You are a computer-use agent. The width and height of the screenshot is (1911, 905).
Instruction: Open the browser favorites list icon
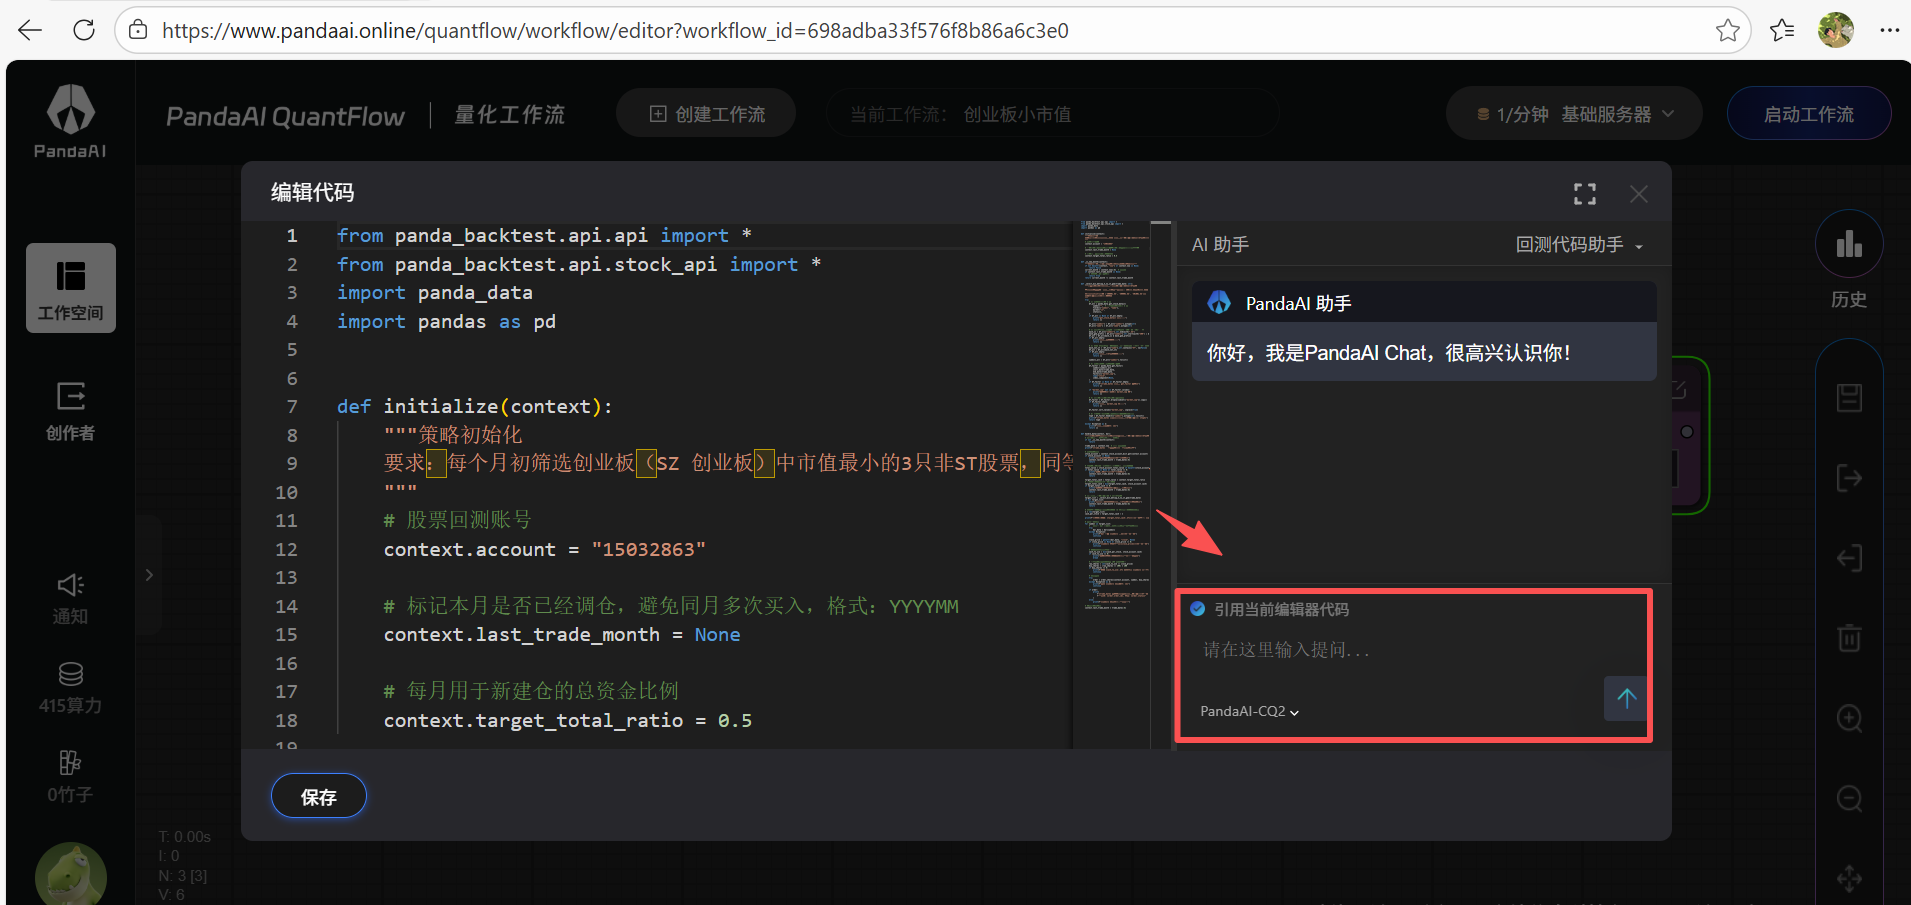[x=1782, y=30]
